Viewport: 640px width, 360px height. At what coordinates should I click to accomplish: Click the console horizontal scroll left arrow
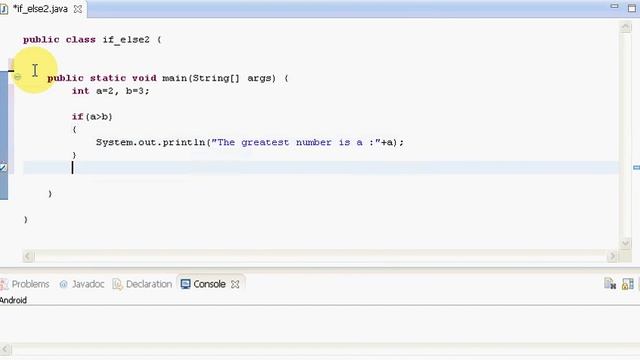point(5,349)
